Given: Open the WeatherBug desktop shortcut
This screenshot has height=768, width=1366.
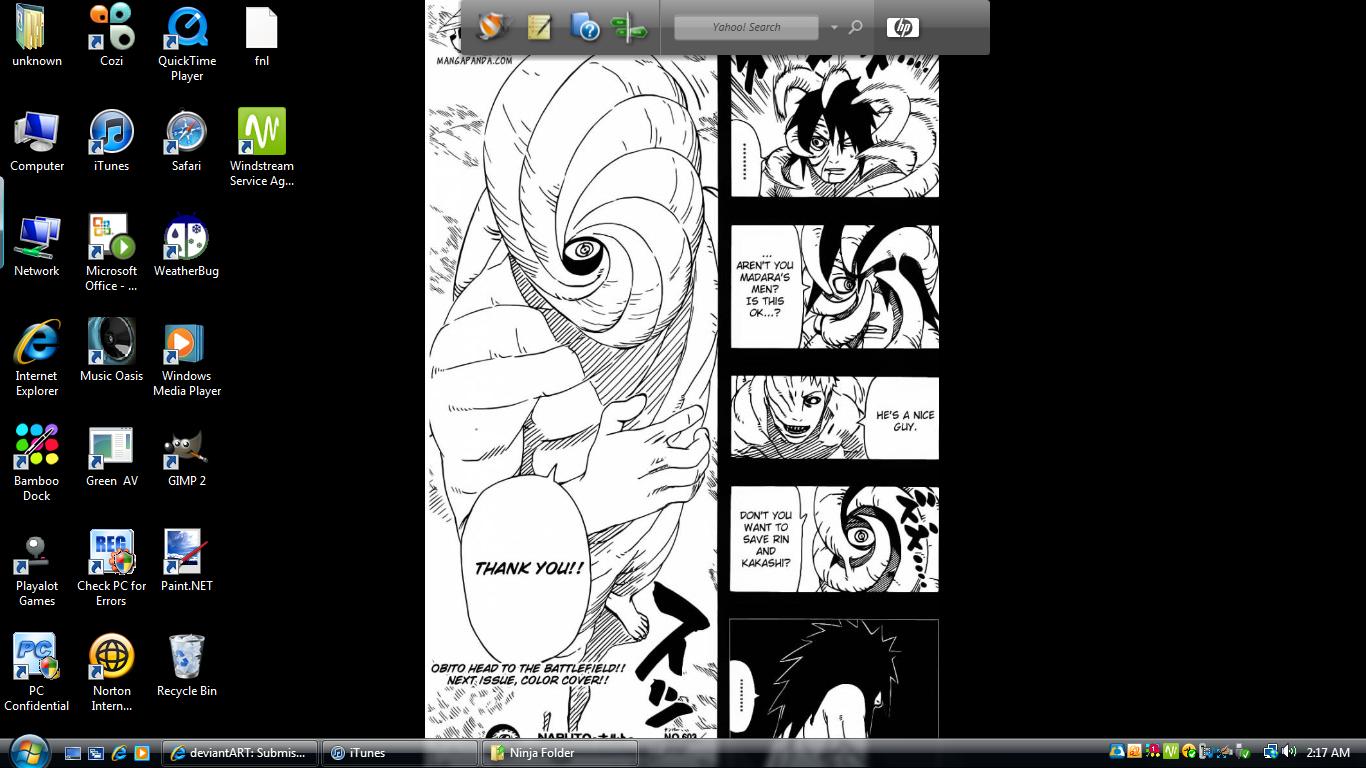Looking at the screenshot, I should 186,247.
